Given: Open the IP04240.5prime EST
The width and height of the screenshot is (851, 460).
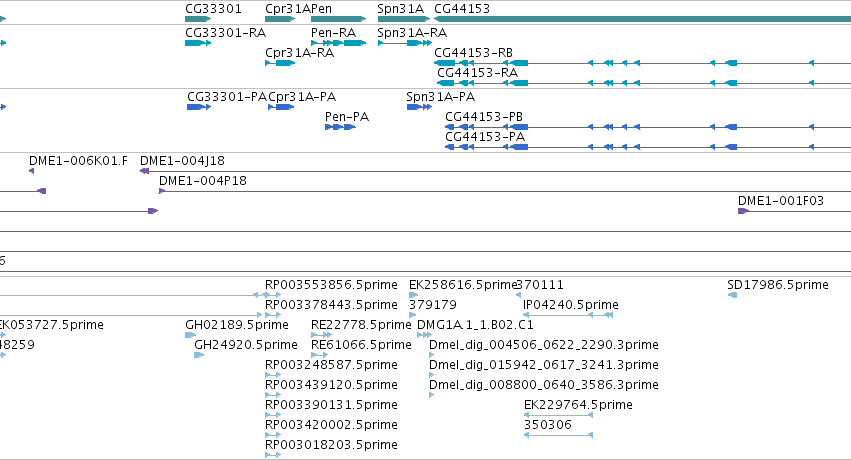Looking at the screenshot, I should click(x=568, y=315).
